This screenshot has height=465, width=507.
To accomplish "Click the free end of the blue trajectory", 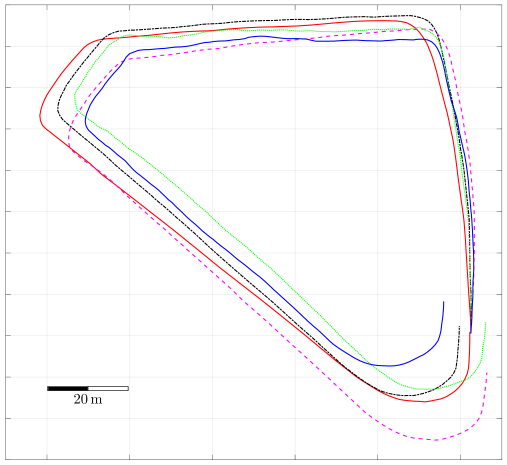I will click(x=443, y=302).
